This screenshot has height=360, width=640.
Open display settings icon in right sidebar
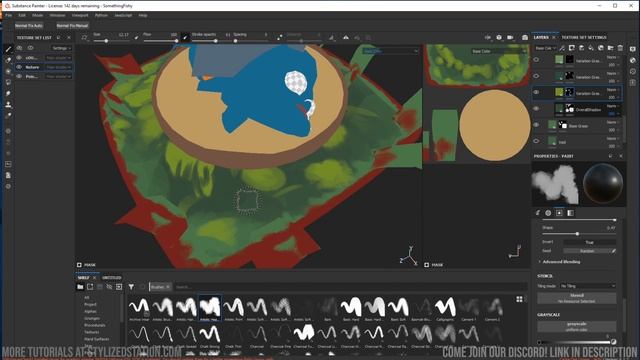point(633,49)
